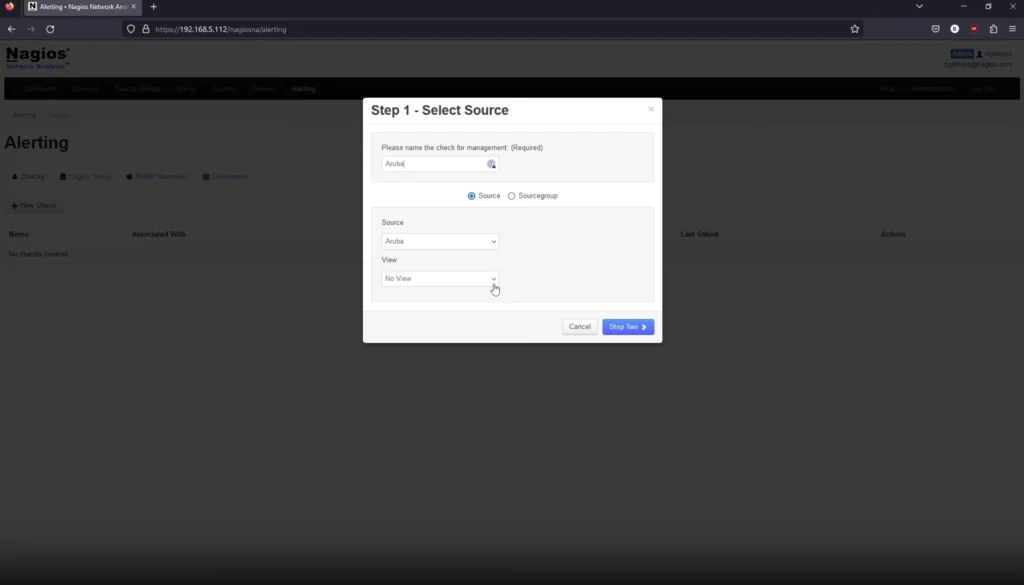Select the Reports menu item
The width and height of the screenshot is (1024, 585).
[x=222, y=88]
